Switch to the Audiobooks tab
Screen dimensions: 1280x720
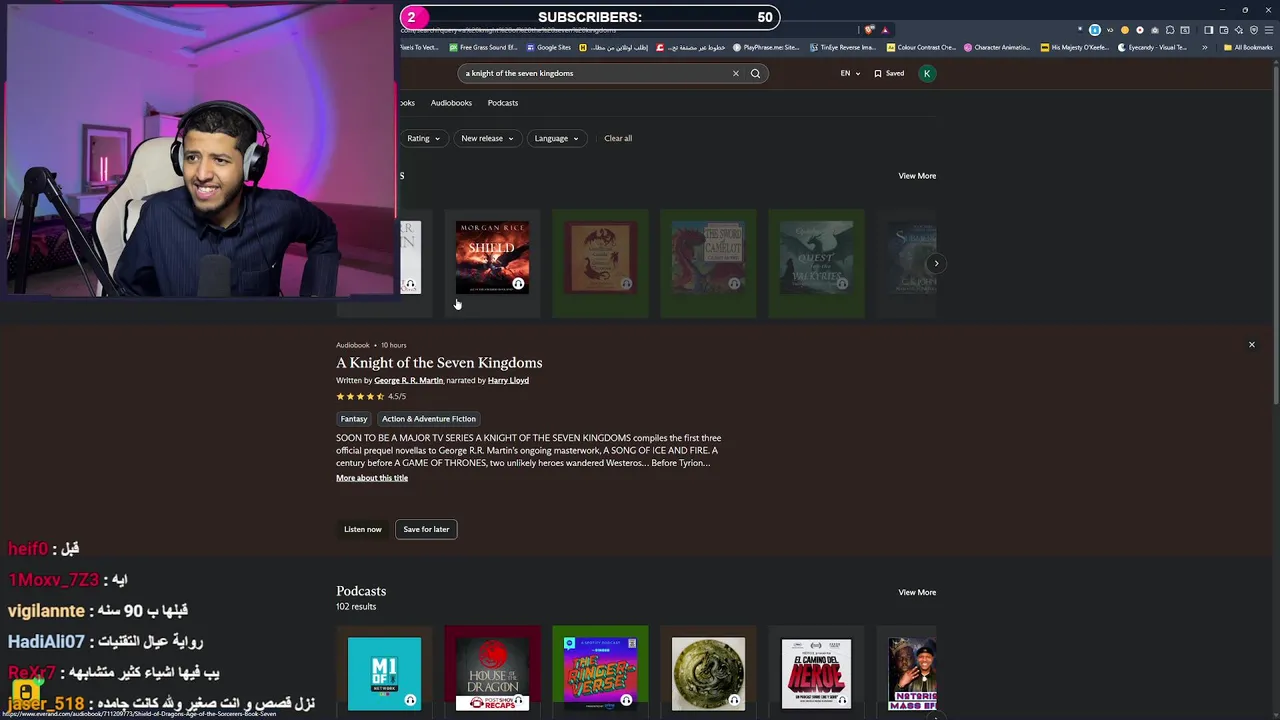pos(451,103)
